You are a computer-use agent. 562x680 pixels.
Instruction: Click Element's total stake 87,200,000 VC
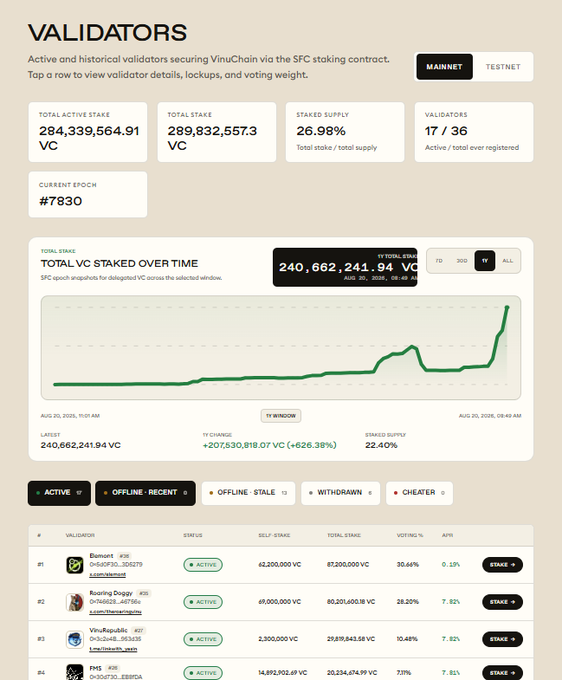(348, 565)
